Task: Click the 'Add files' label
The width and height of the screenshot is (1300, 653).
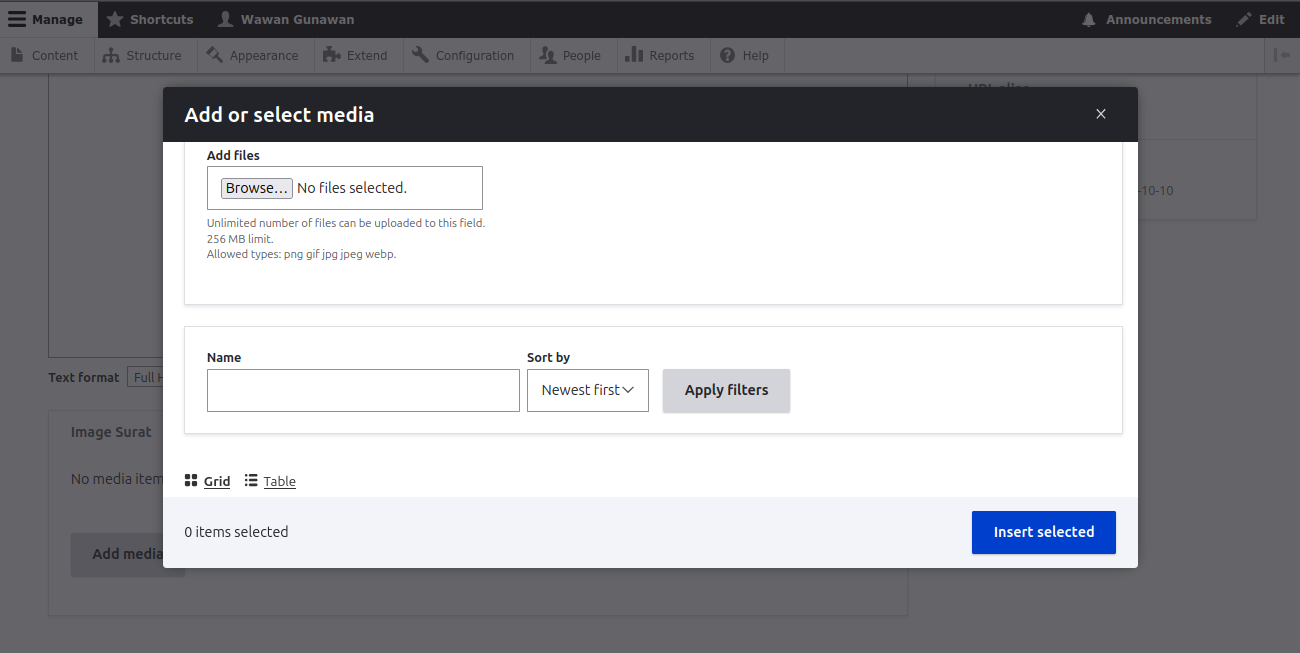Action: tap(233, 155)
